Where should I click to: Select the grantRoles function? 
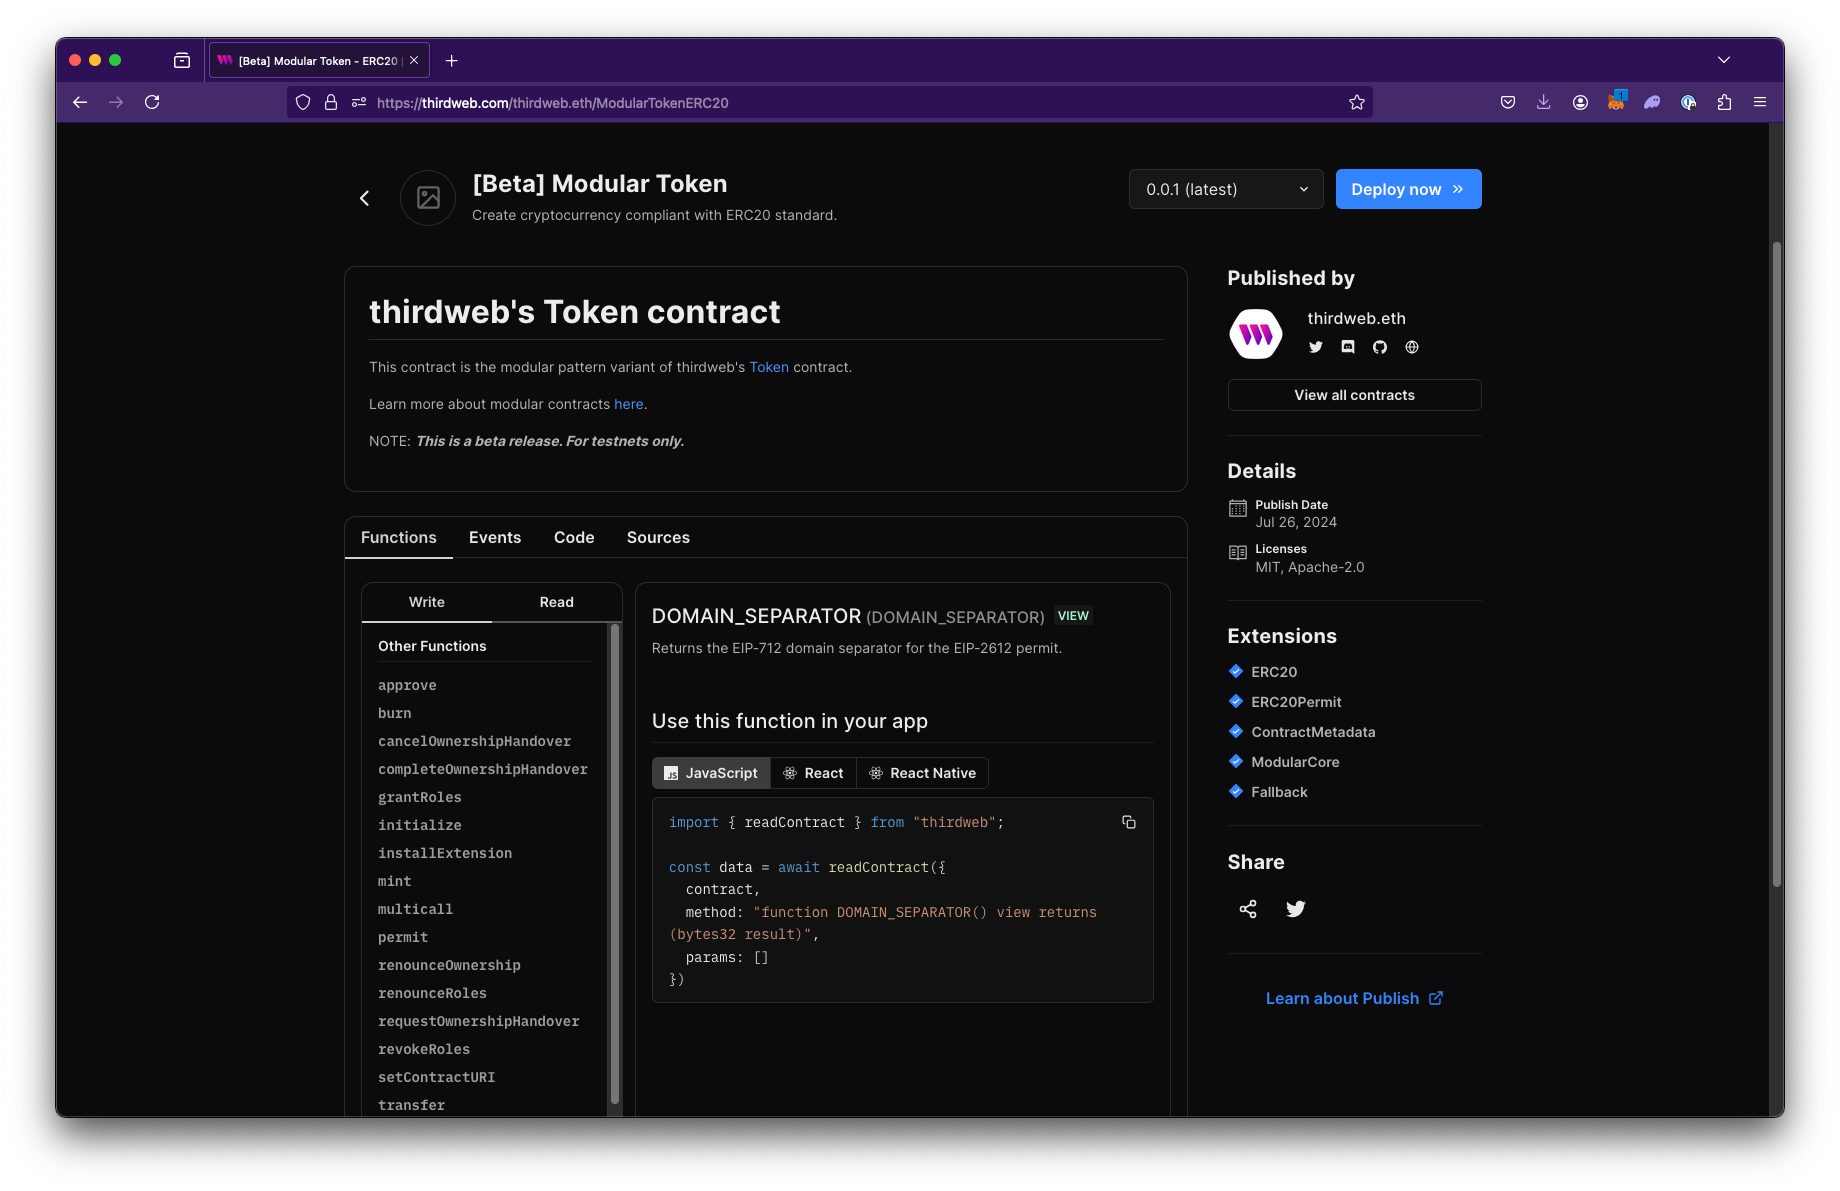click(420, 797)
